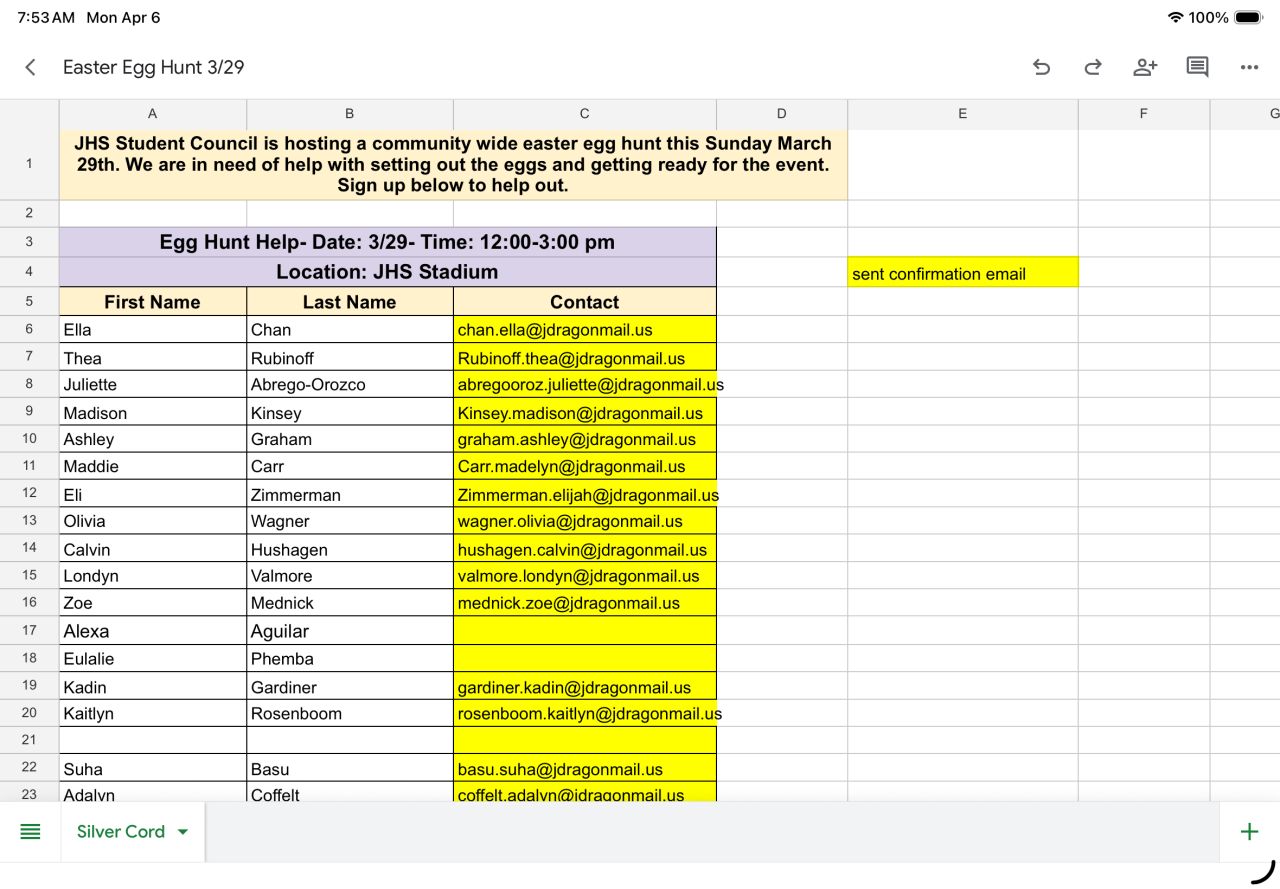Image resolution: width=1280 pixels, height=889 pixels.
Task: Select abregooroz.juliette@jdragonmail.us email cell
Action: coord(585,385)
